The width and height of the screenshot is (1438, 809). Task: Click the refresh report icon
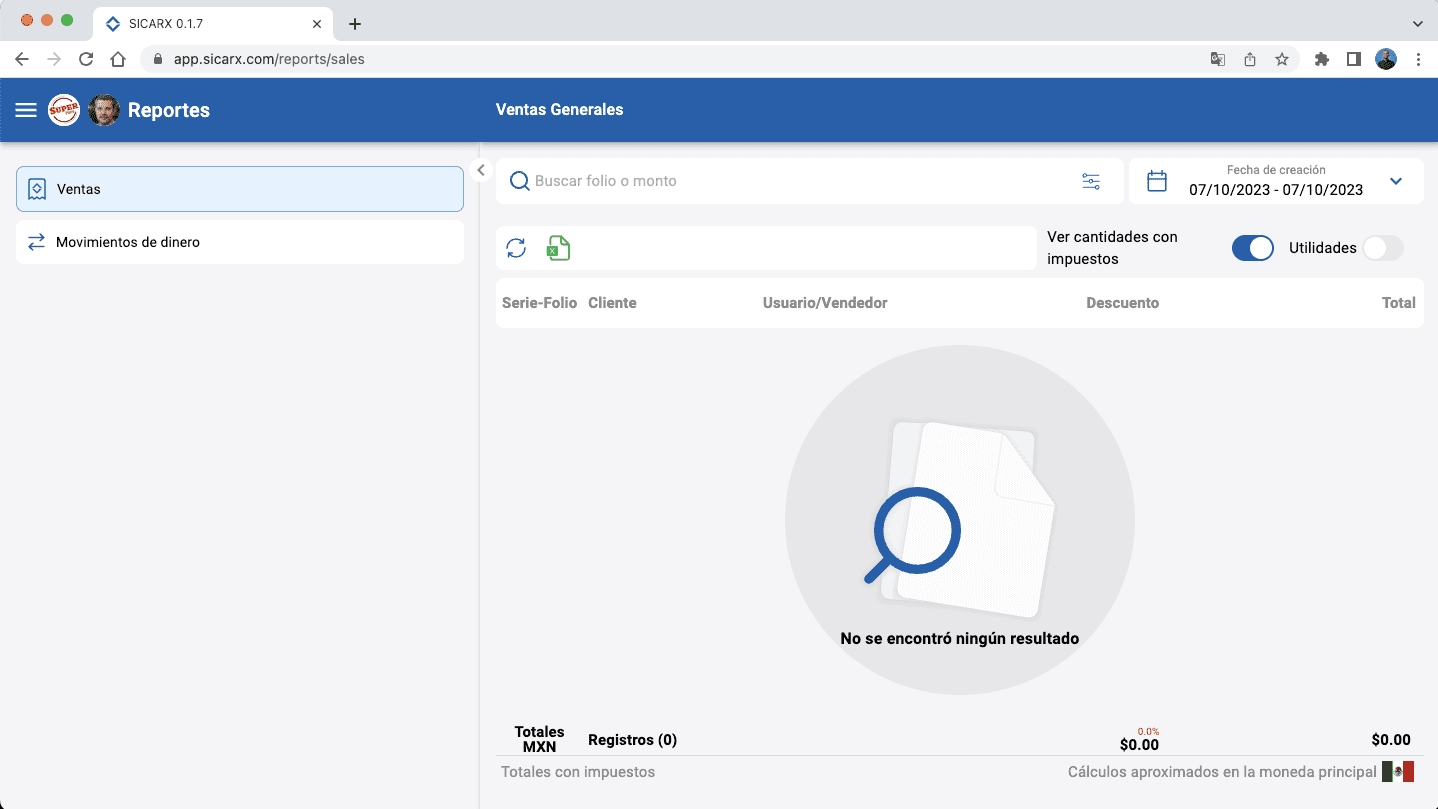coord(516,248)
